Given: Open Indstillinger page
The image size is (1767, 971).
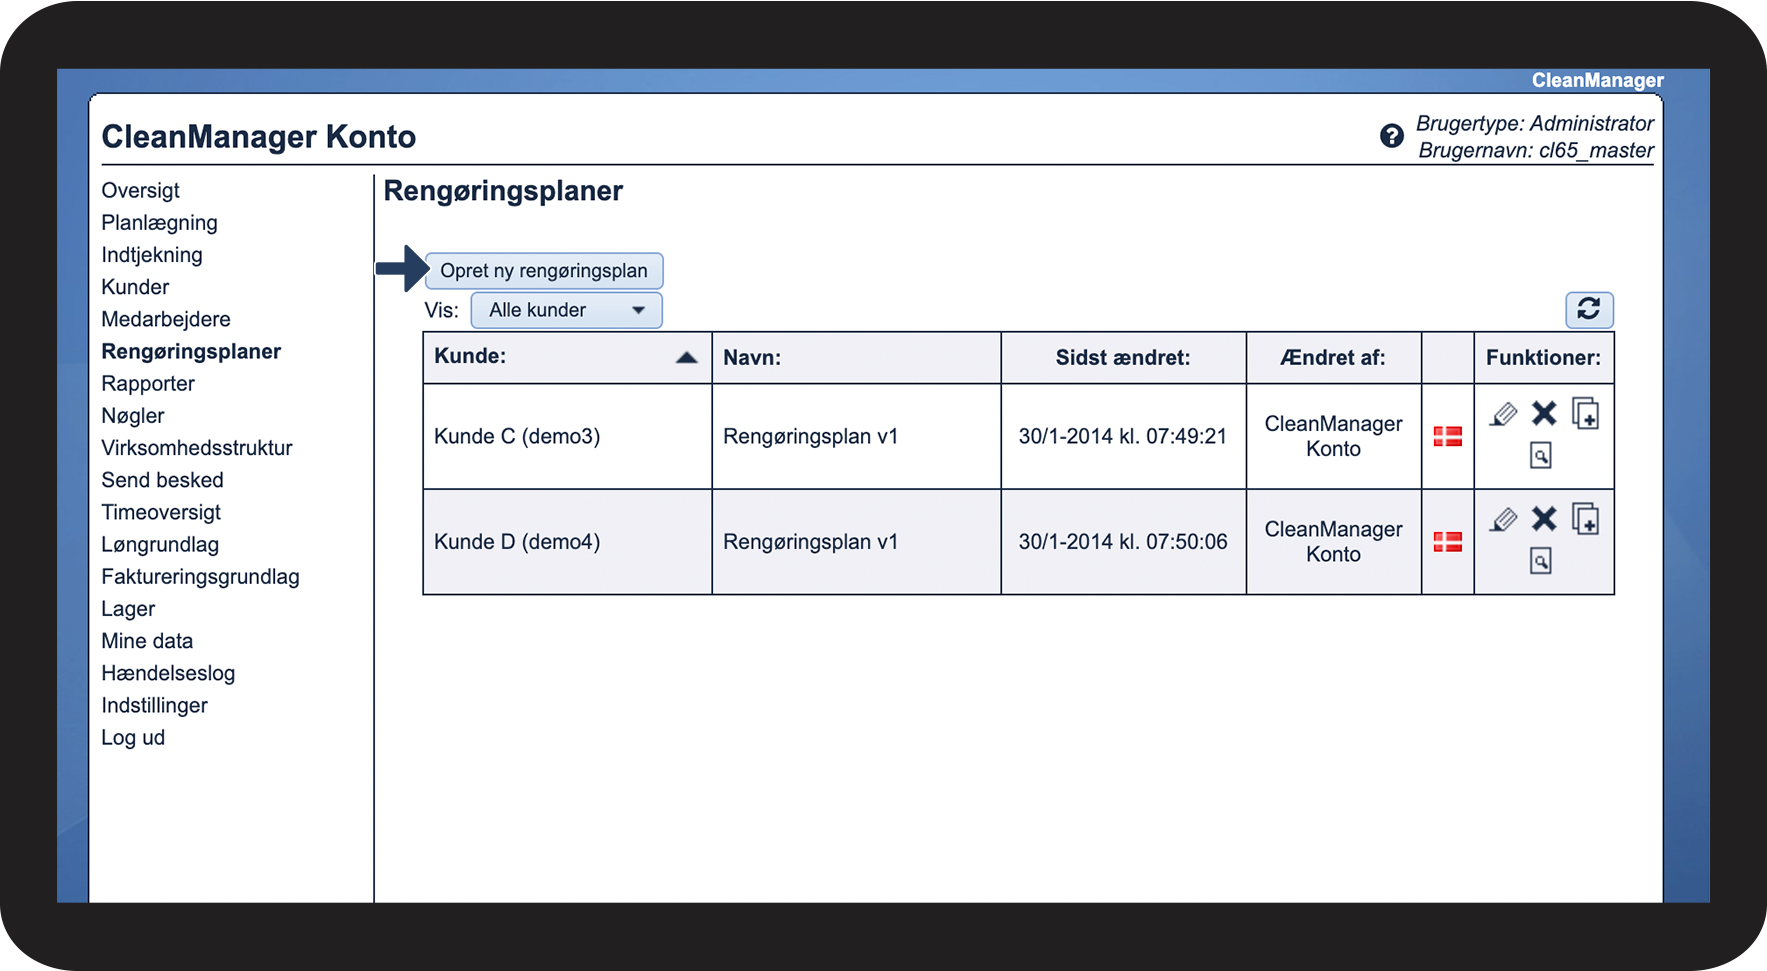Looking at the screenshot, I should (154, 706).
